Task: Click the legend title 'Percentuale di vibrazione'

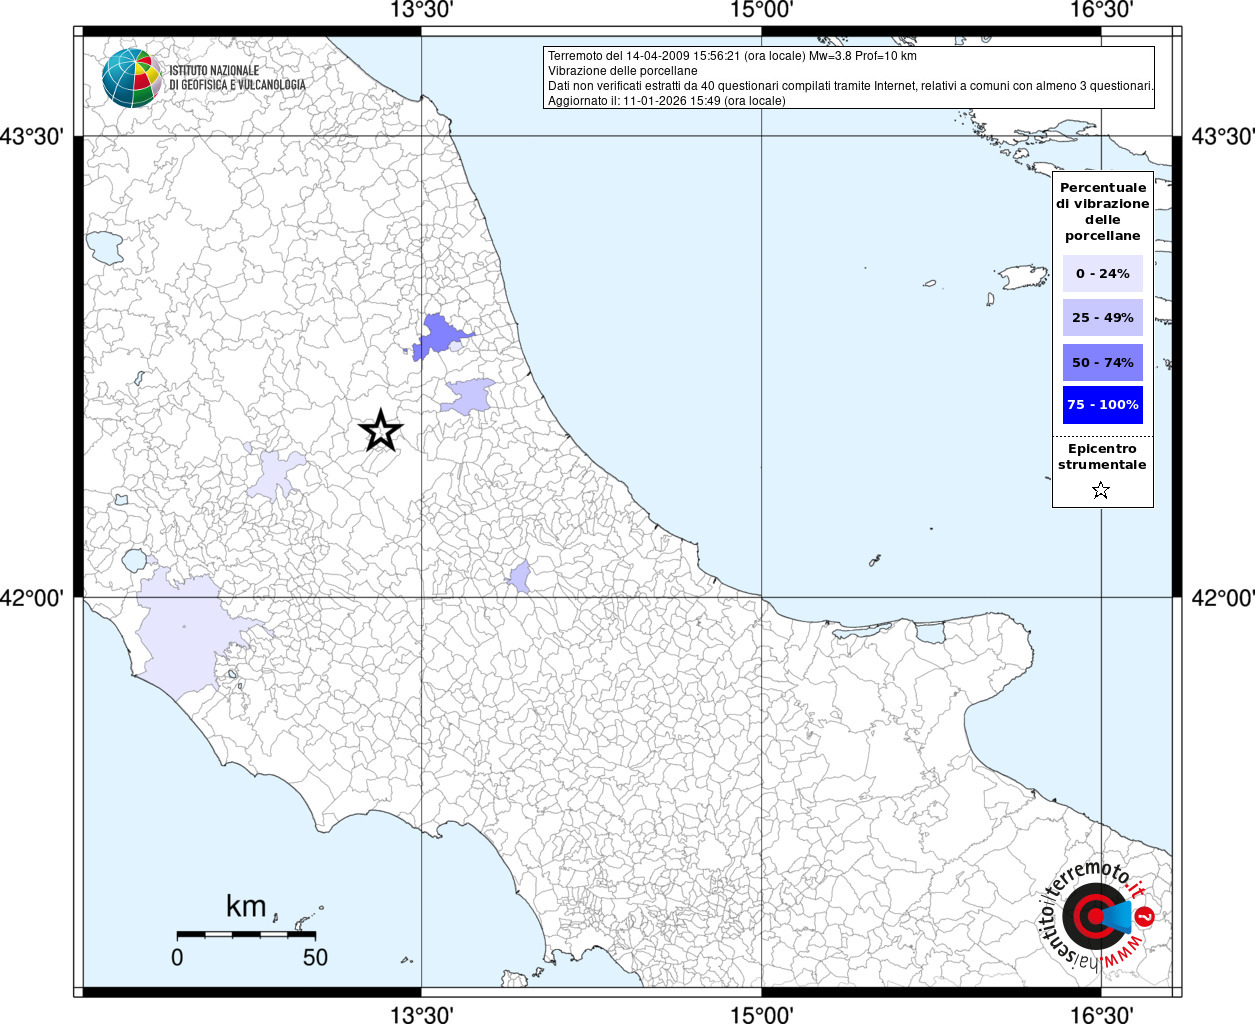Action: [1102, 211]
